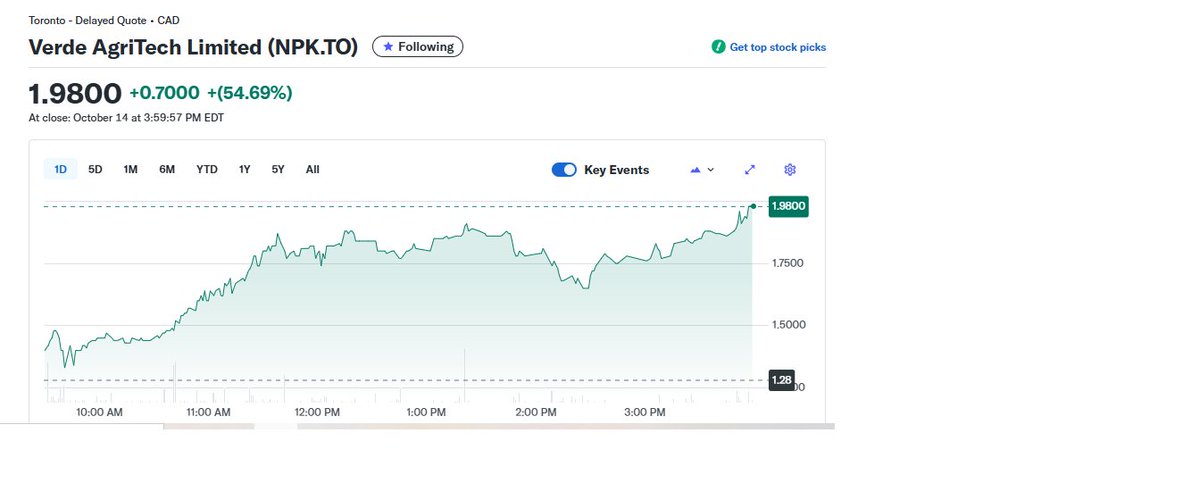The height and width of the screenshot is (483, 1199).
Task: Click the Verde AgriTech Limited (NPK.TO) title
Action: (193, 47)
